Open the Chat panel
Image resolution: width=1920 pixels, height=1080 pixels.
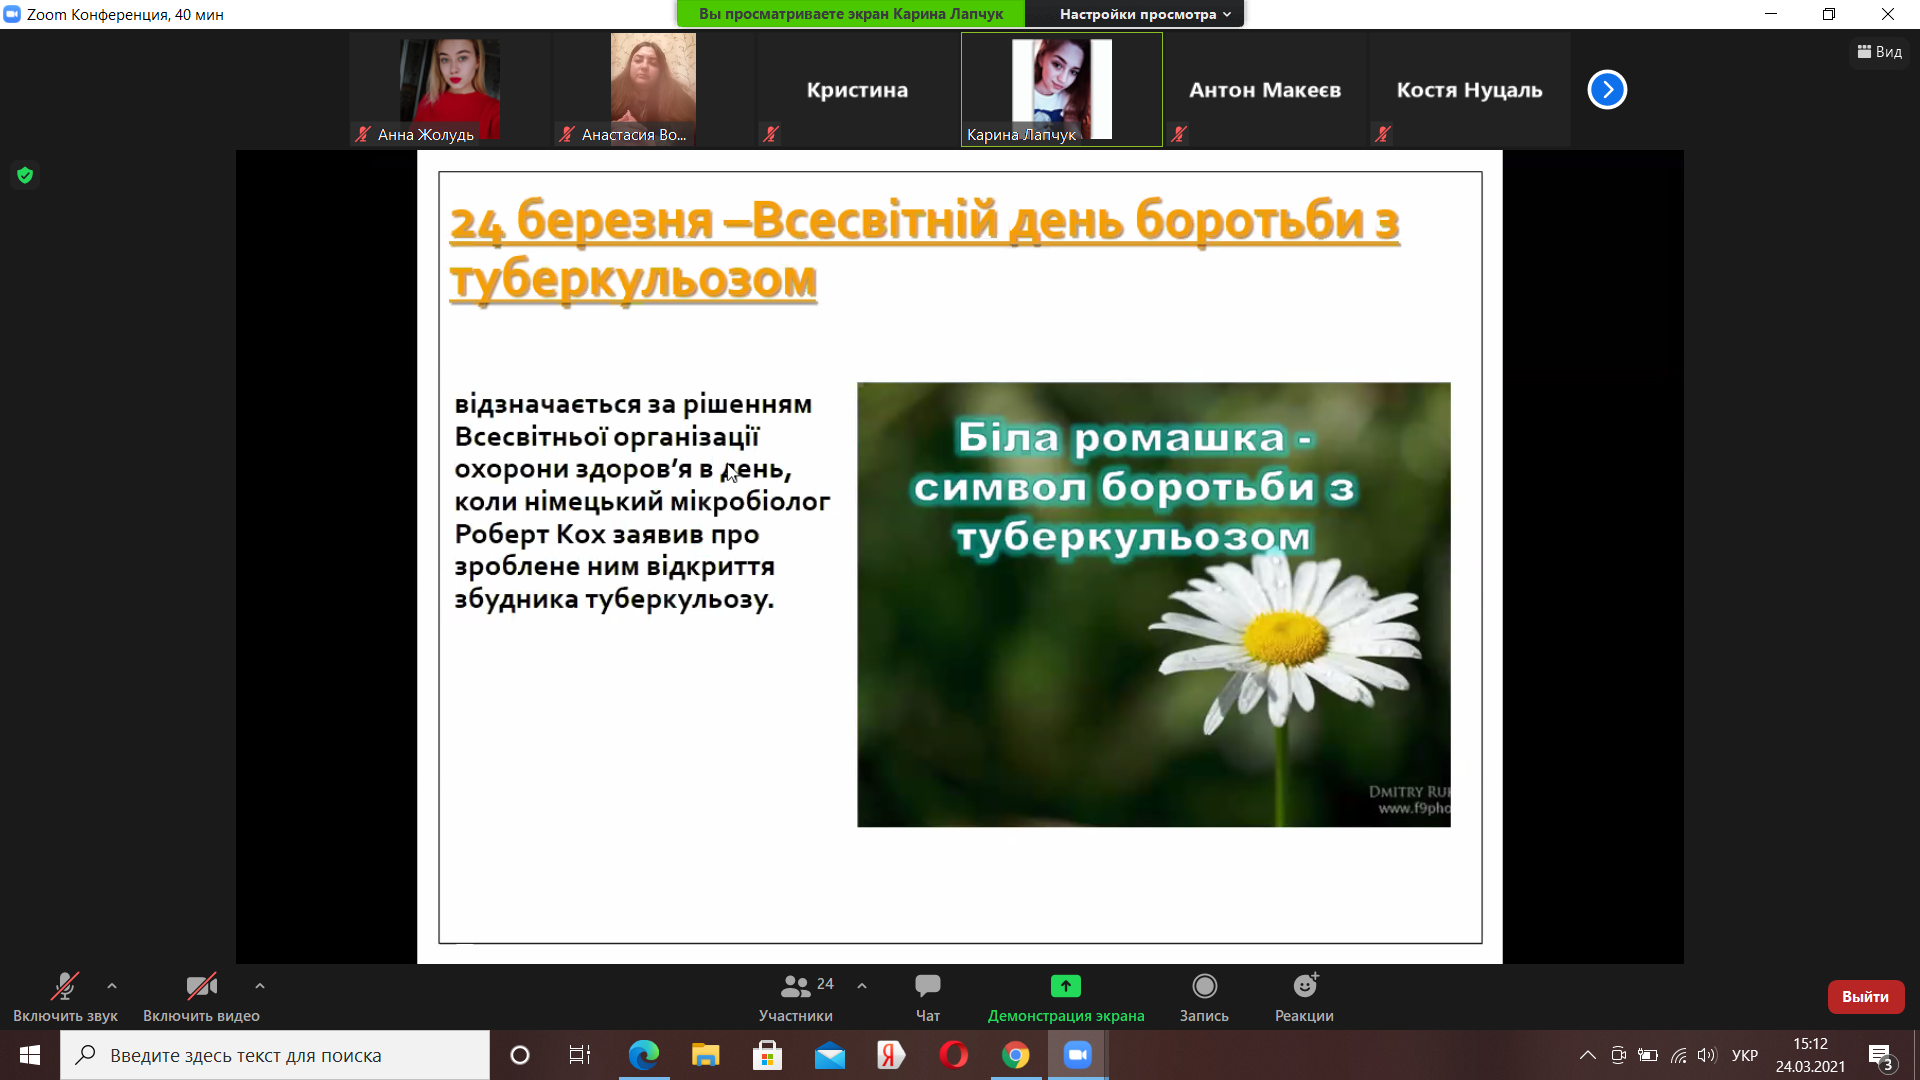click(x=927, y=997)
